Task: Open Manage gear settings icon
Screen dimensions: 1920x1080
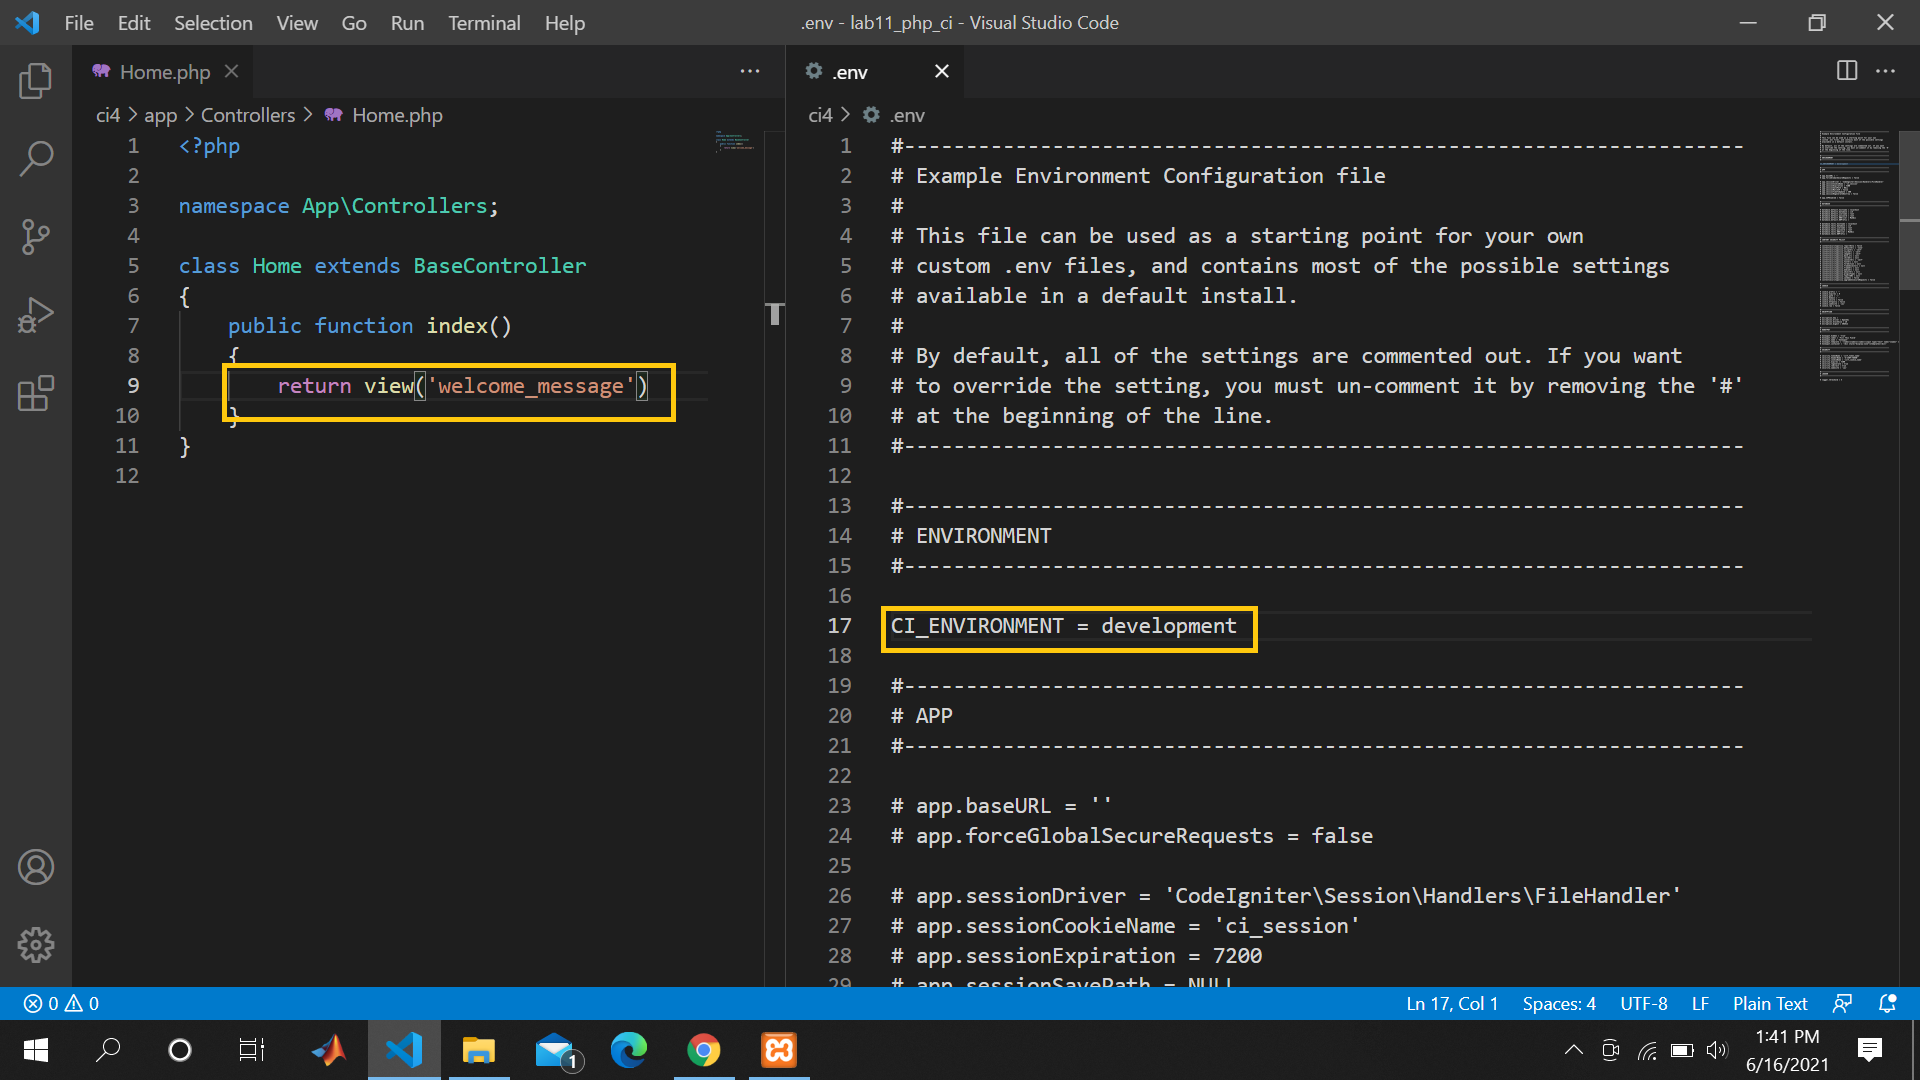Action: click(x=36, y=944)
